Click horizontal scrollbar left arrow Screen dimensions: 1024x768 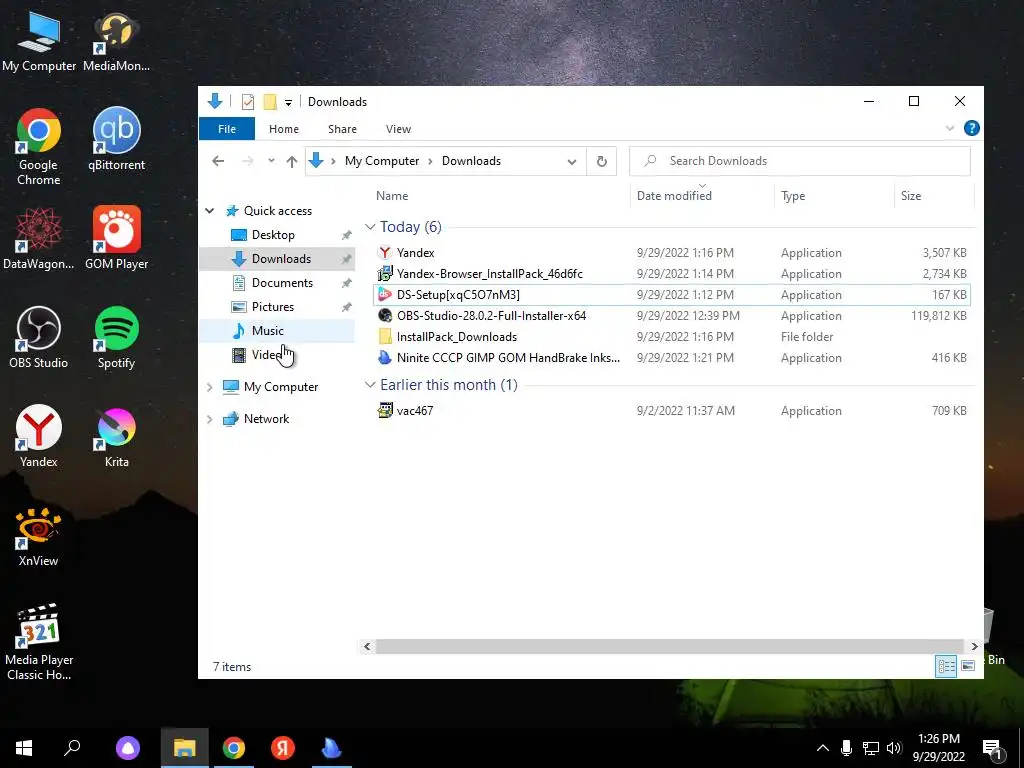[x=367, y=647]
